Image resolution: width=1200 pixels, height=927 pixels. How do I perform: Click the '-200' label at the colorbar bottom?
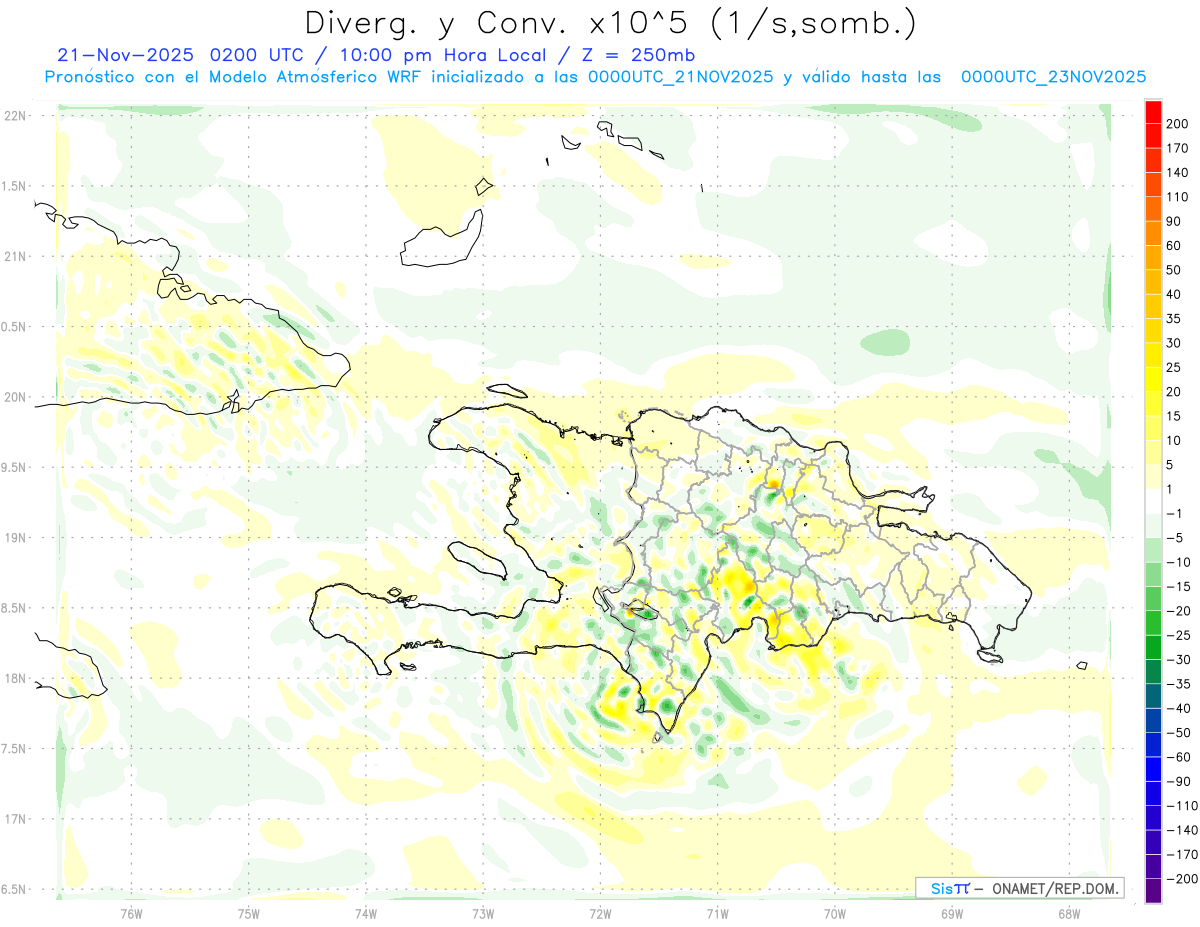coord(1182,879)
